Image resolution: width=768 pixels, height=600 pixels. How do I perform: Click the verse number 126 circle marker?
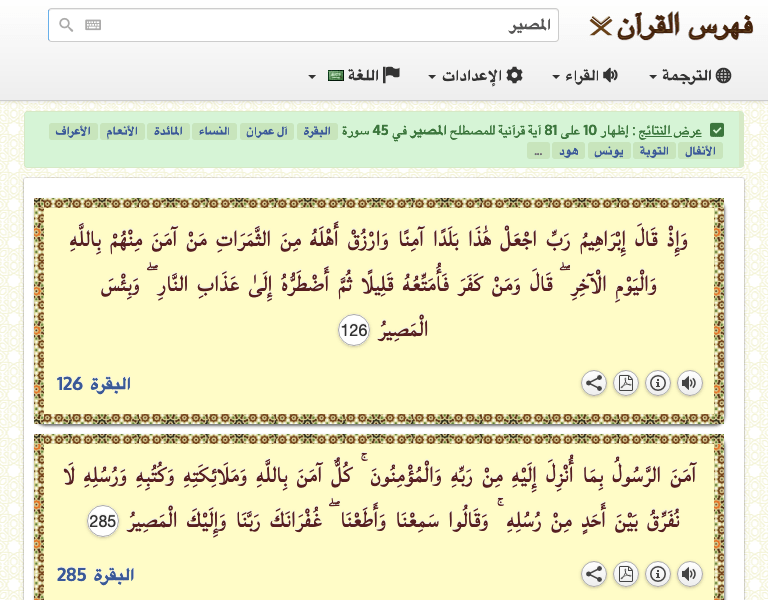coord(354,330)
